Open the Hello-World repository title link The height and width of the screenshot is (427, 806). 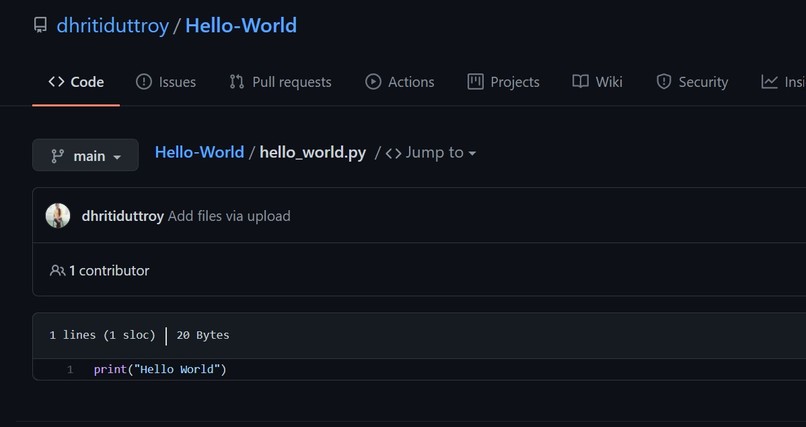[x=241, y=26]
